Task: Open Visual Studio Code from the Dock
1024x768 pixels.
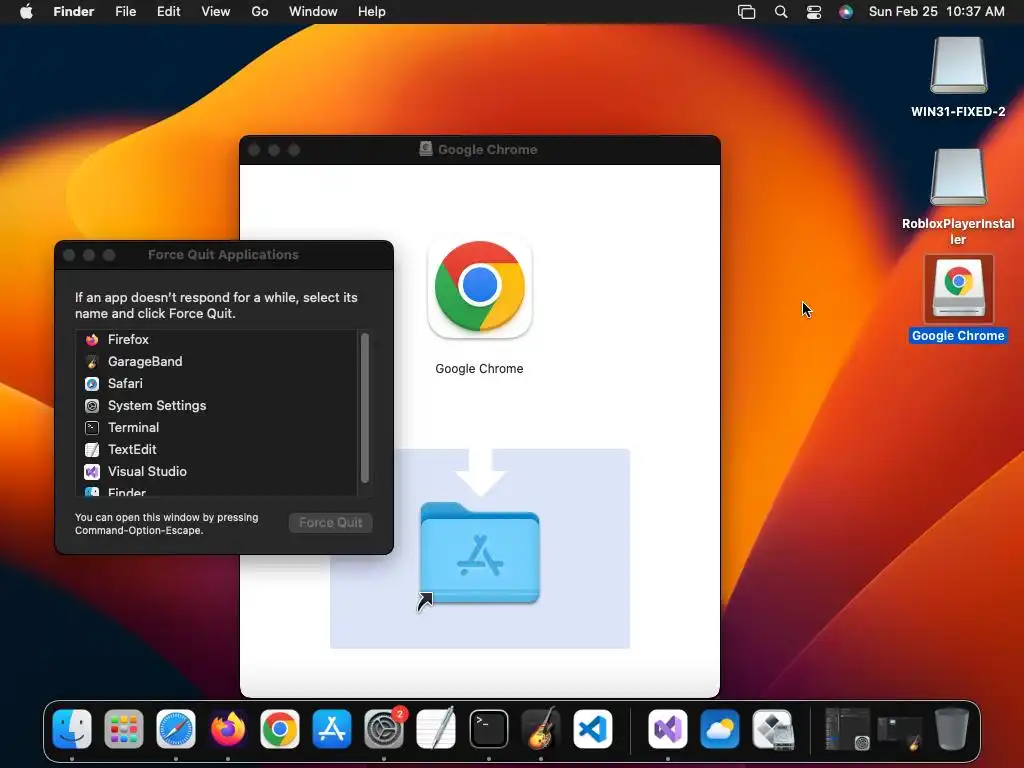Action: (x=593, y=728)
